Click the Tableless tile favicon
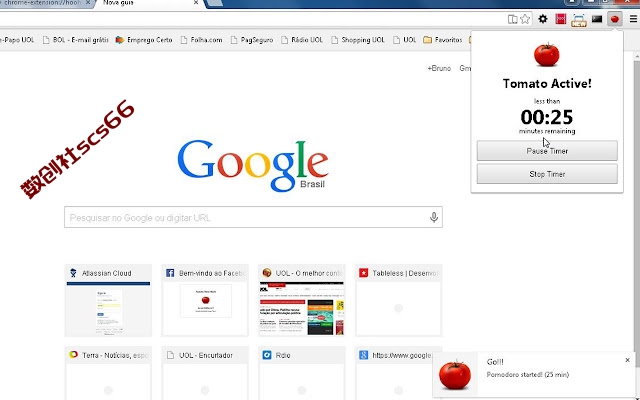This screenshot has width=640, height=400. (x=363, y=273)
